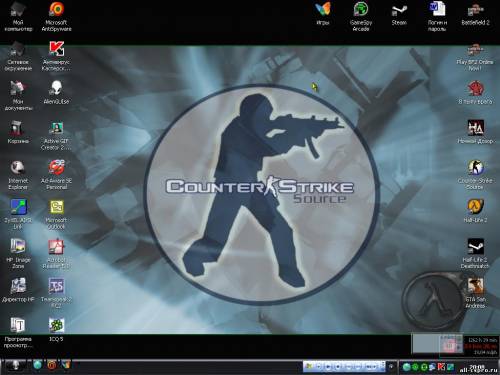The image size is (500, 375).
Task: Select the Teamspeak 2 RC2 icon
Action: tap(56, 293)
